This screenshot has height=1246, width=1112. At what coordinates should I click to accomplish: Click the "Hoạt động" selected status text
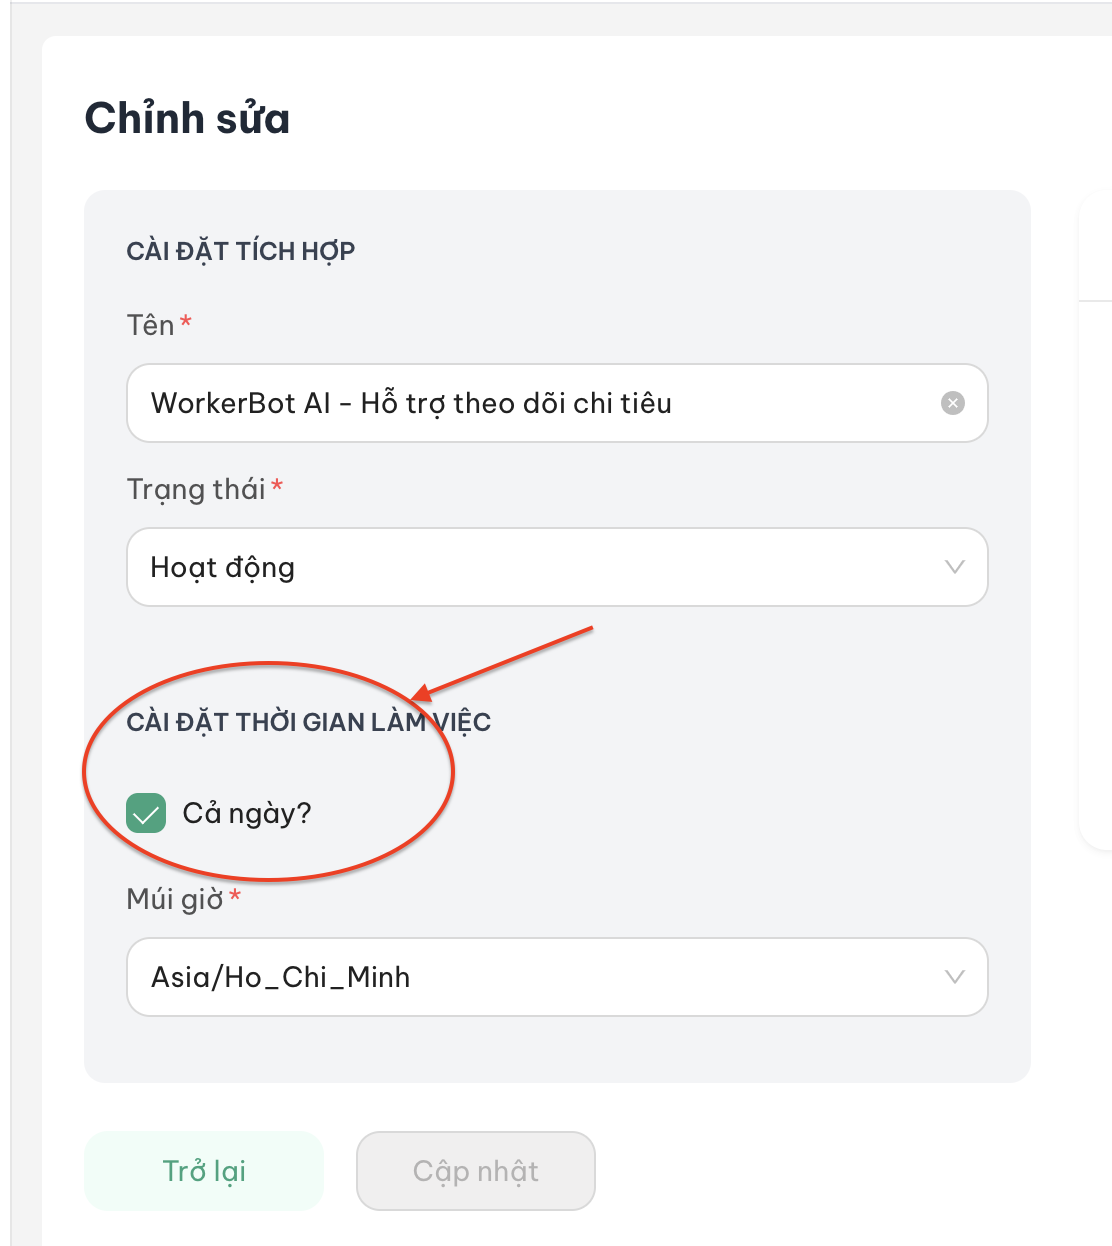[222, 567]
